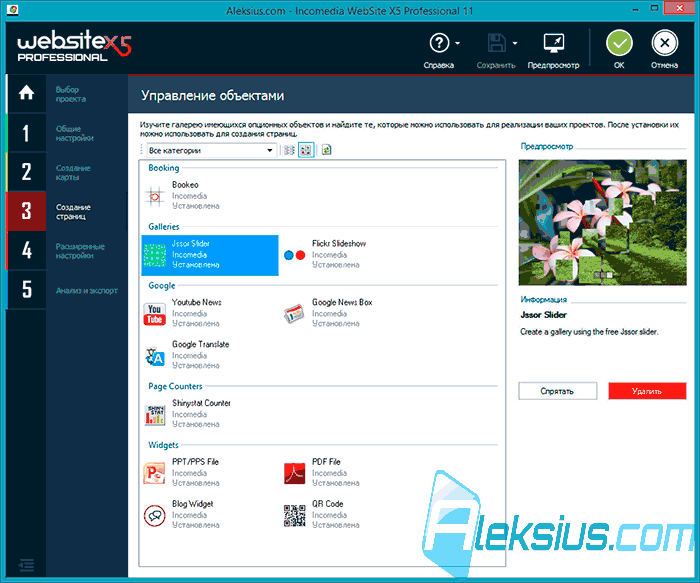Open step 4 Расширенные настройки
The width and height of the screenshot is (700, 583).
coord(67,251)
